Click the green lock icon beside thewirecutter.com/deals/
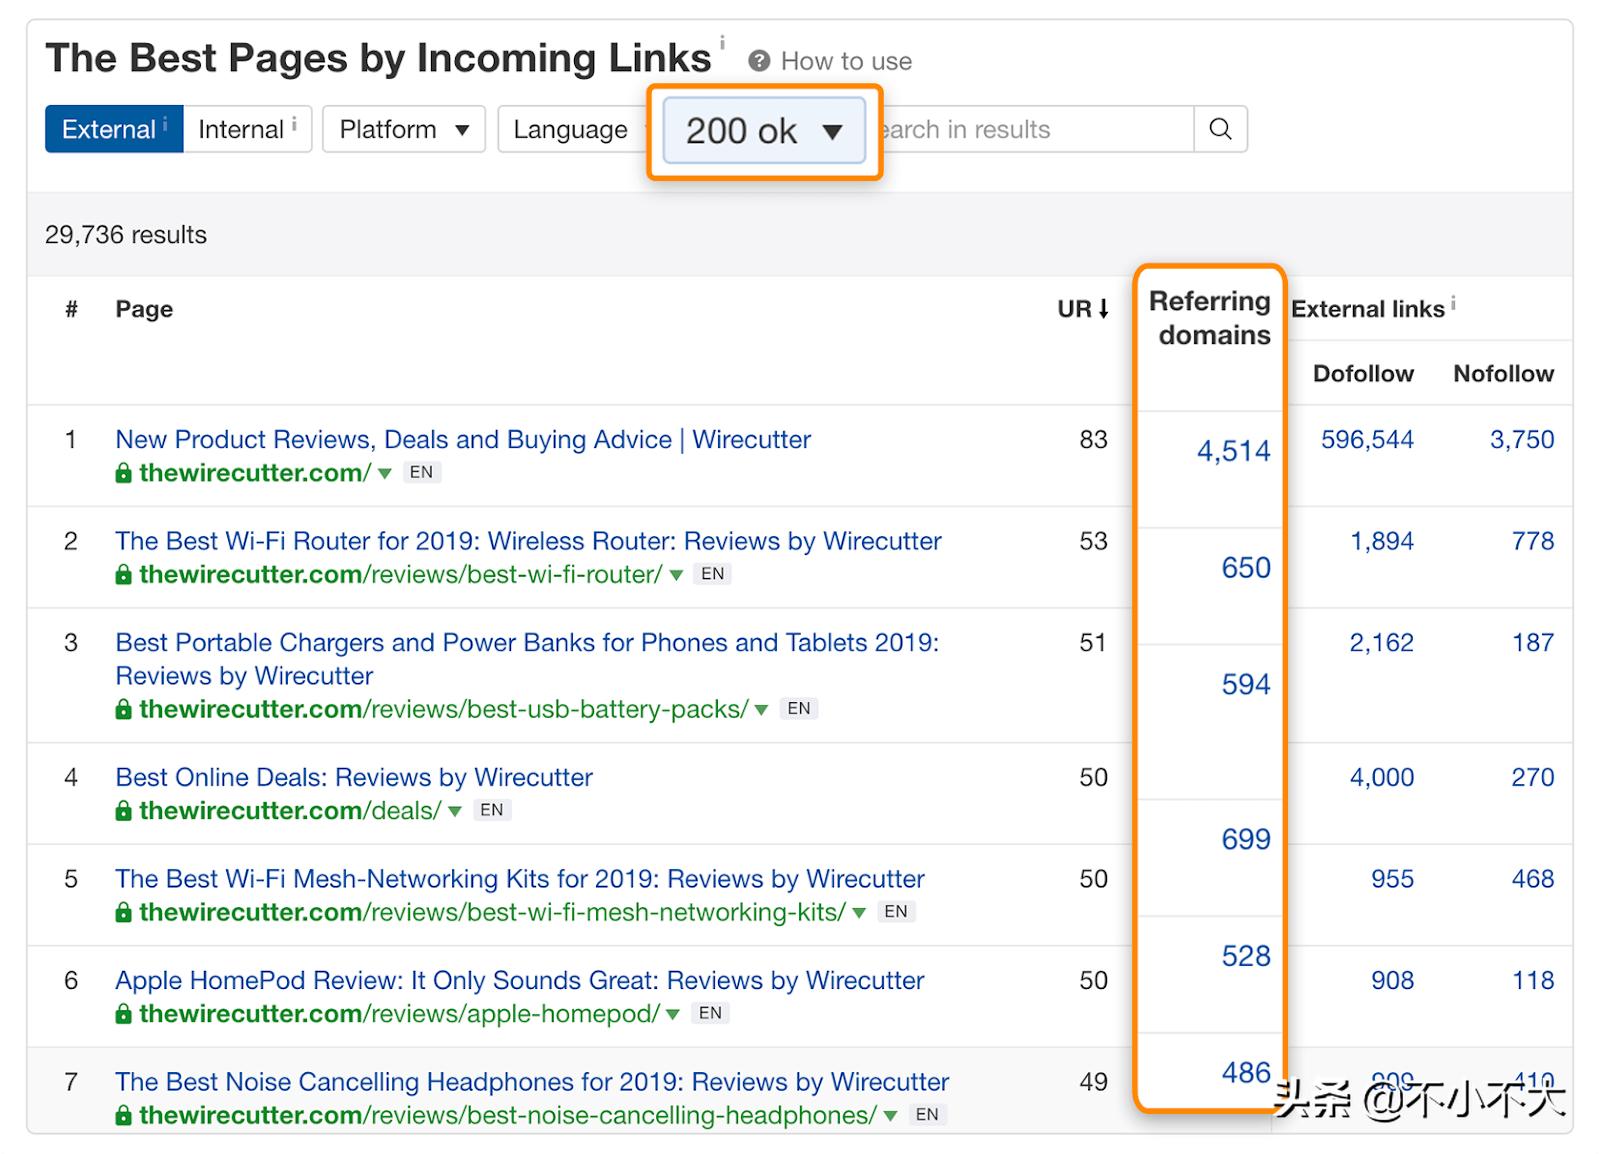 click(x=123, y=811)
